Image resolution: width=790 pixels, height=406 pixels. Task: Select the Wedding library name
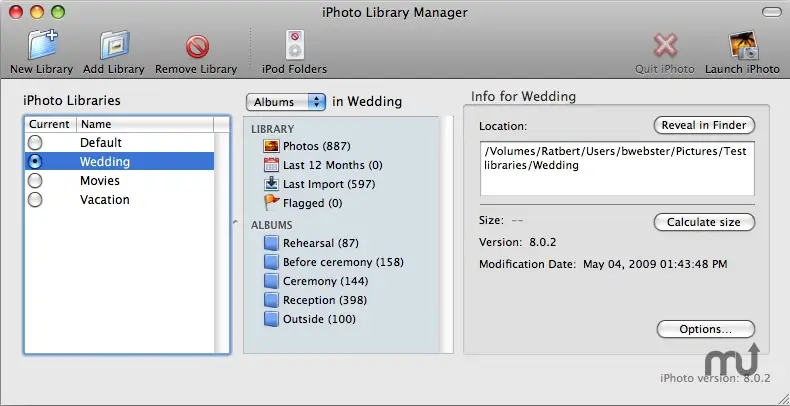coord(105,161)
